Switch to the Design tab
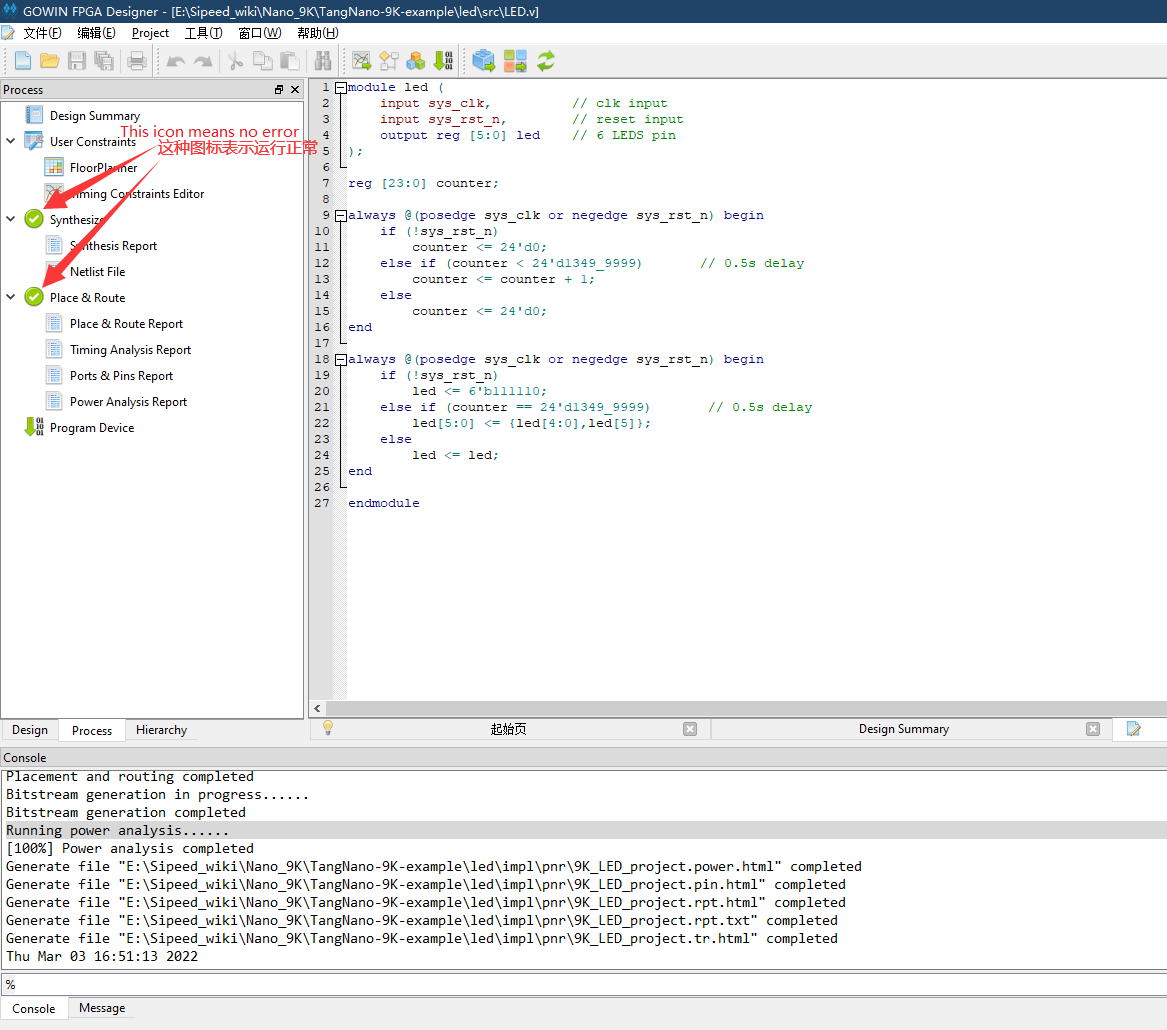1167x1030 pixels. click(x=30, y=730)
